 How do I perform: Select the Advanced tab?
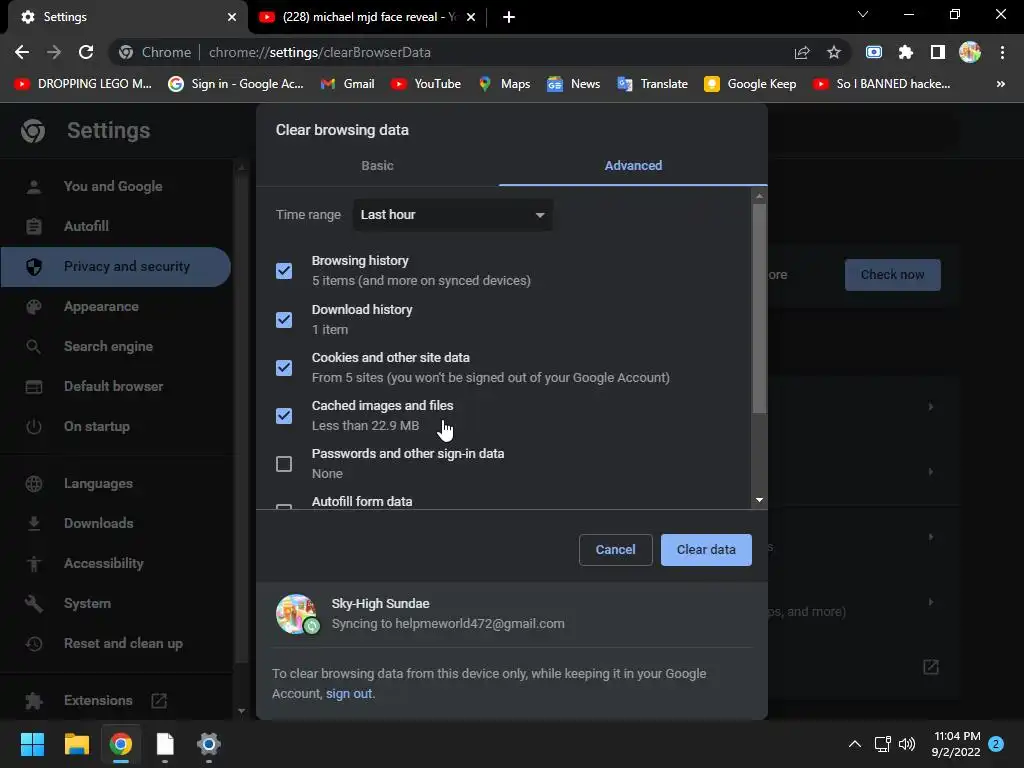click(633, 166)
